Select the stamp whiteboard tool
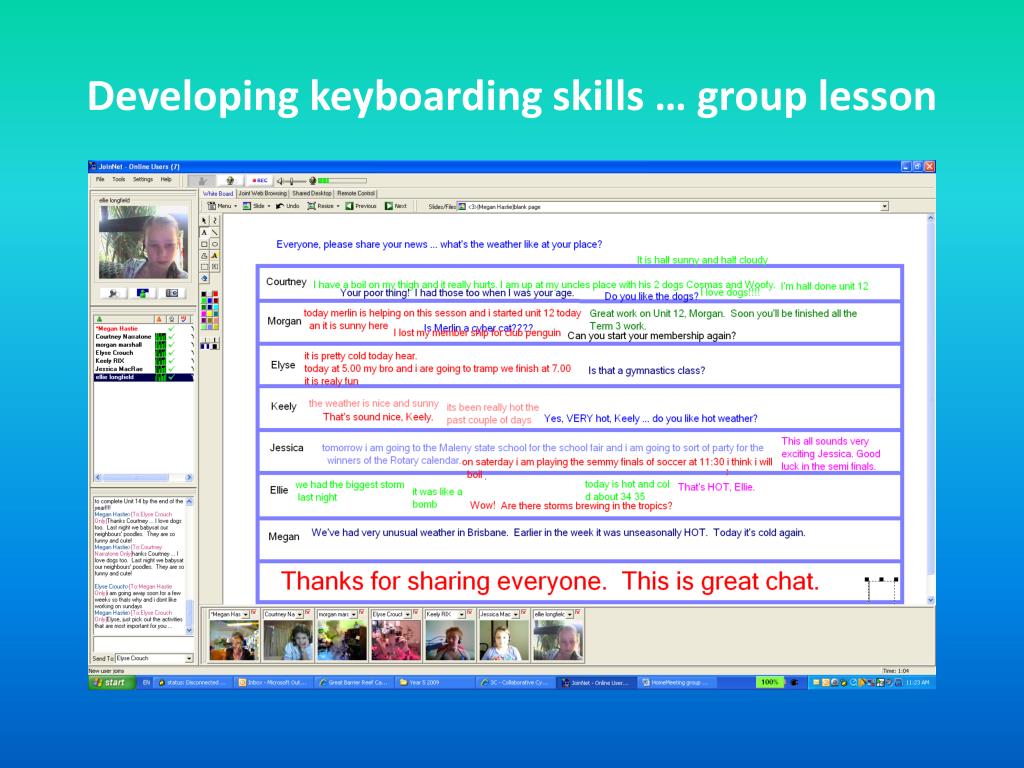Screen dimensions: 1024x768 (x=204, y=256)
